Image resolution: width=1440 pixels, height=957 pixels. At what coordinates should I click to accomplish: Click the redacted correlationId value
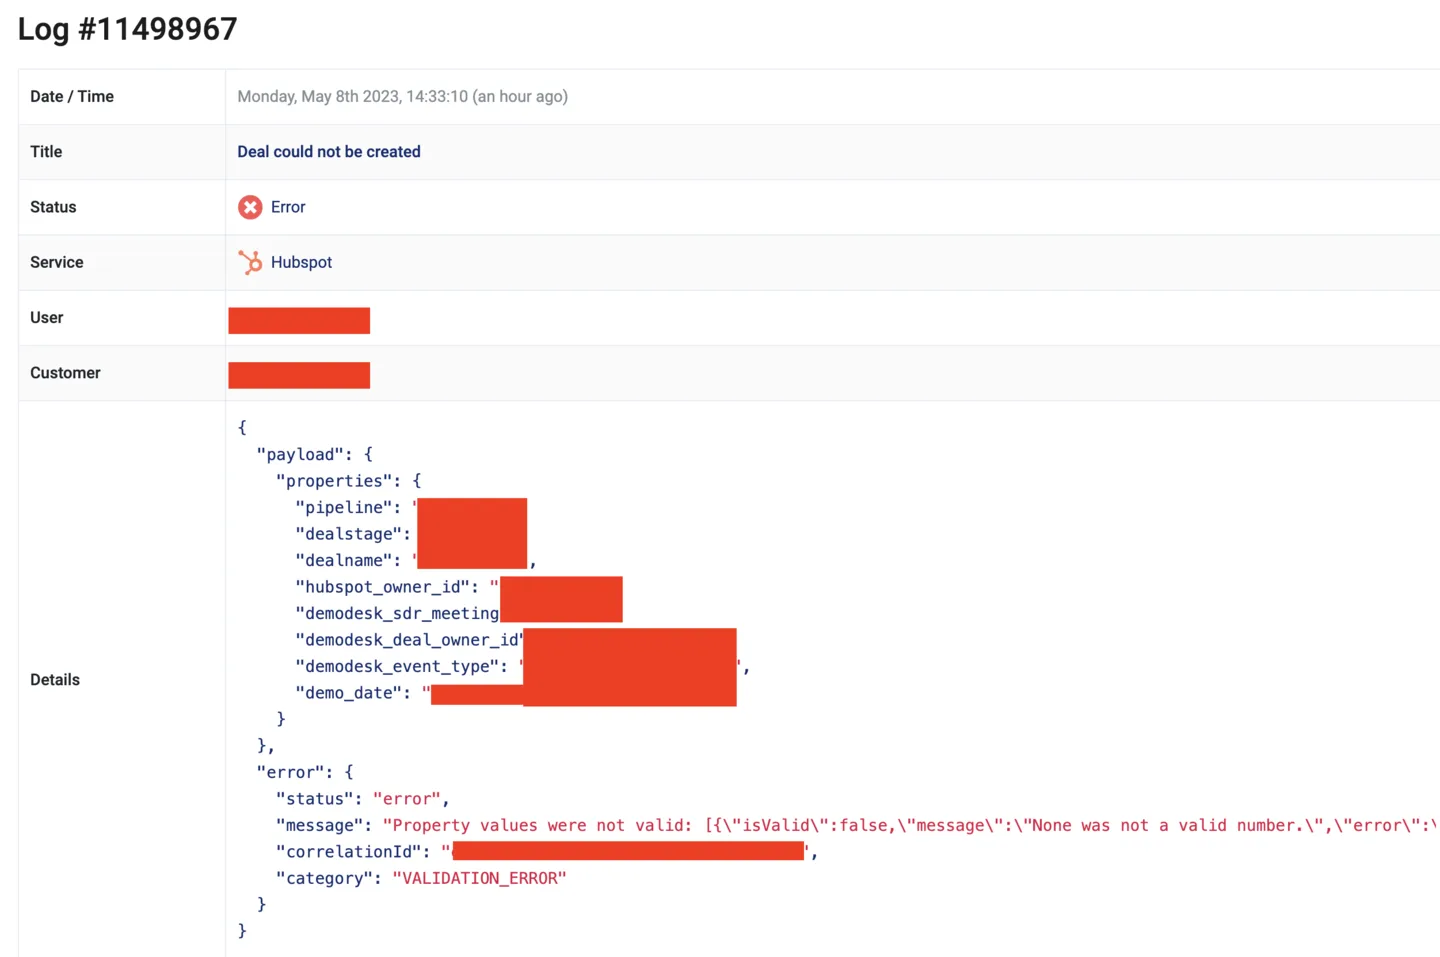point(629,851)
